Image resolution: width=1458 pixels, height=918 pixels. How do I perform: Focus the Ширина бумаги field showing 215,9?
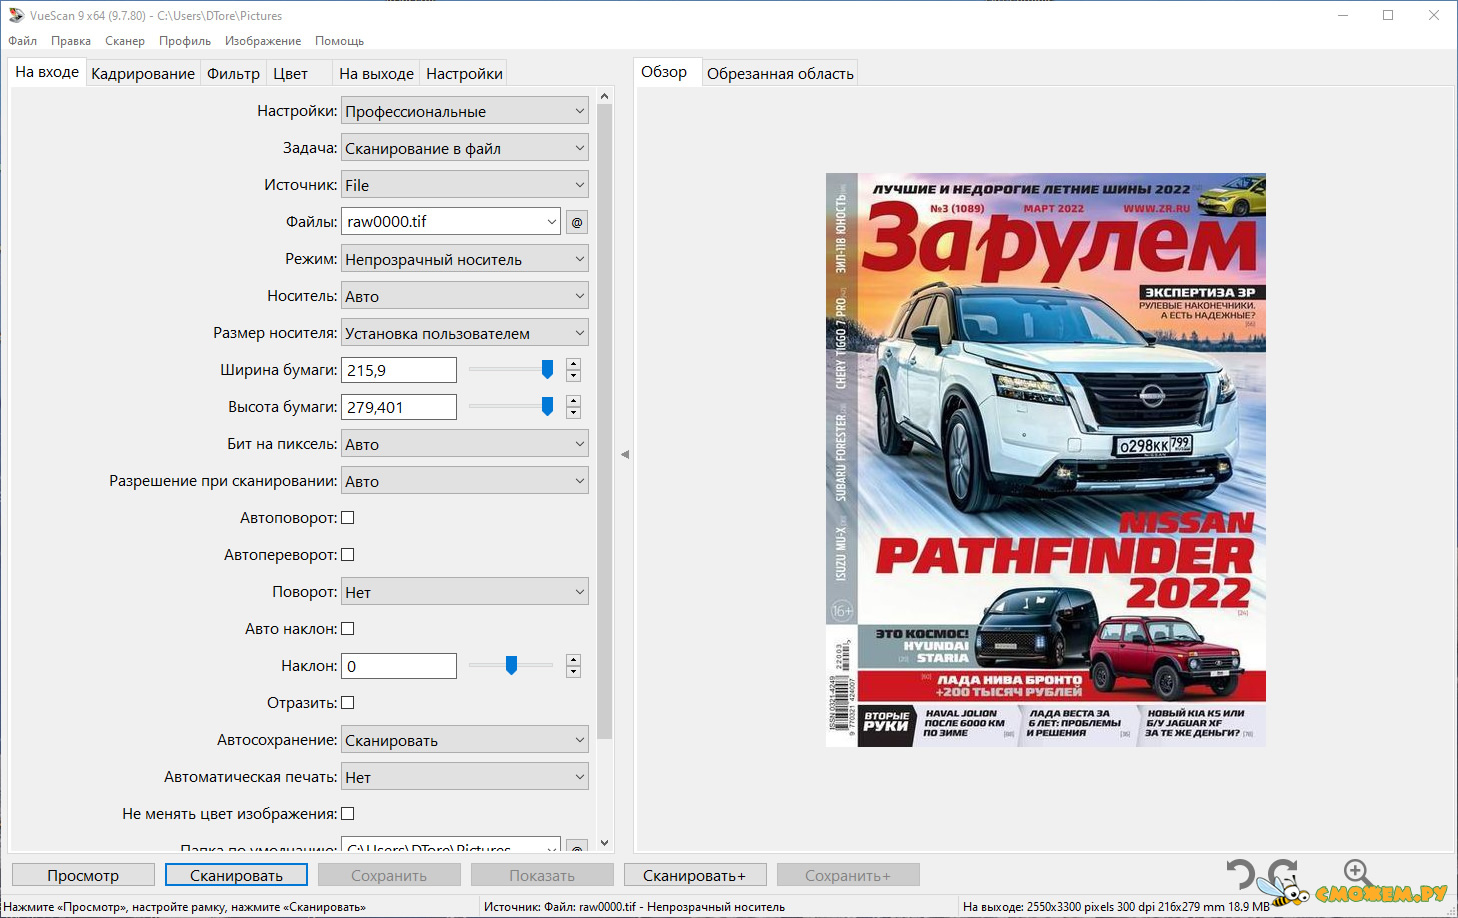pyautogui.click(x=399, y=370)
